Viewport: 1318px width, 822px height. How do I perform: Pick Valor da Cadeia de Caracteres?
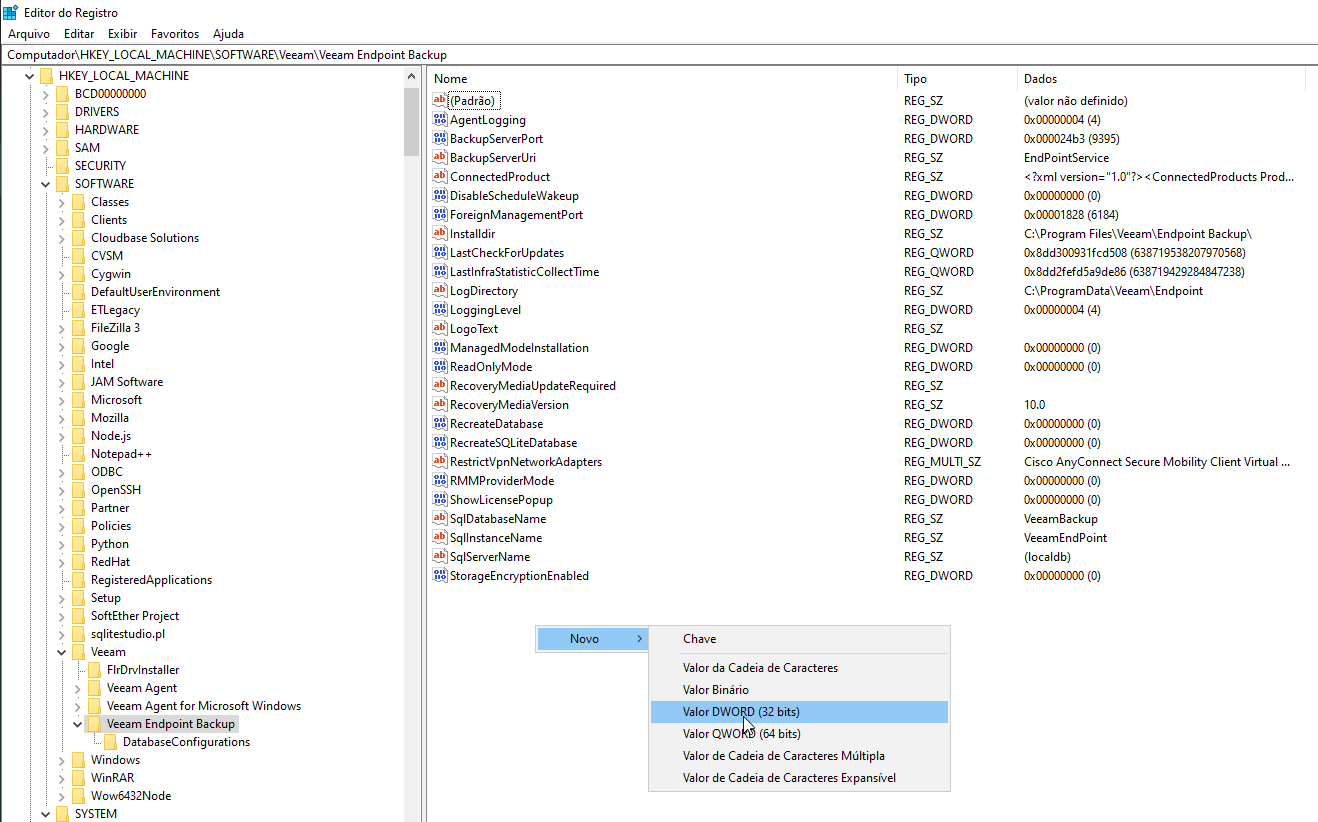point(799,668)
